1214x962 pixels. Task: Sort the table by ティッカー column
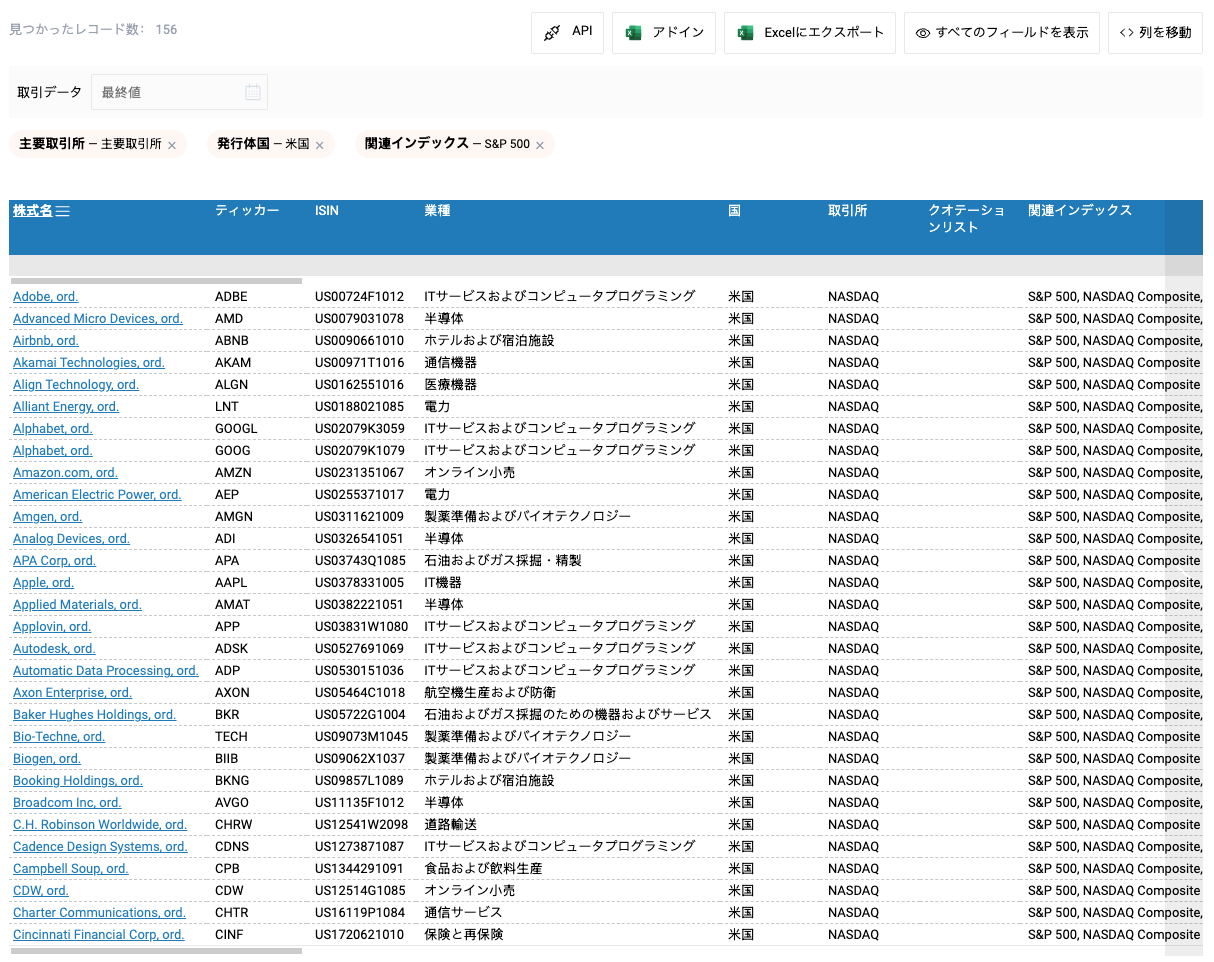point(247,210)
